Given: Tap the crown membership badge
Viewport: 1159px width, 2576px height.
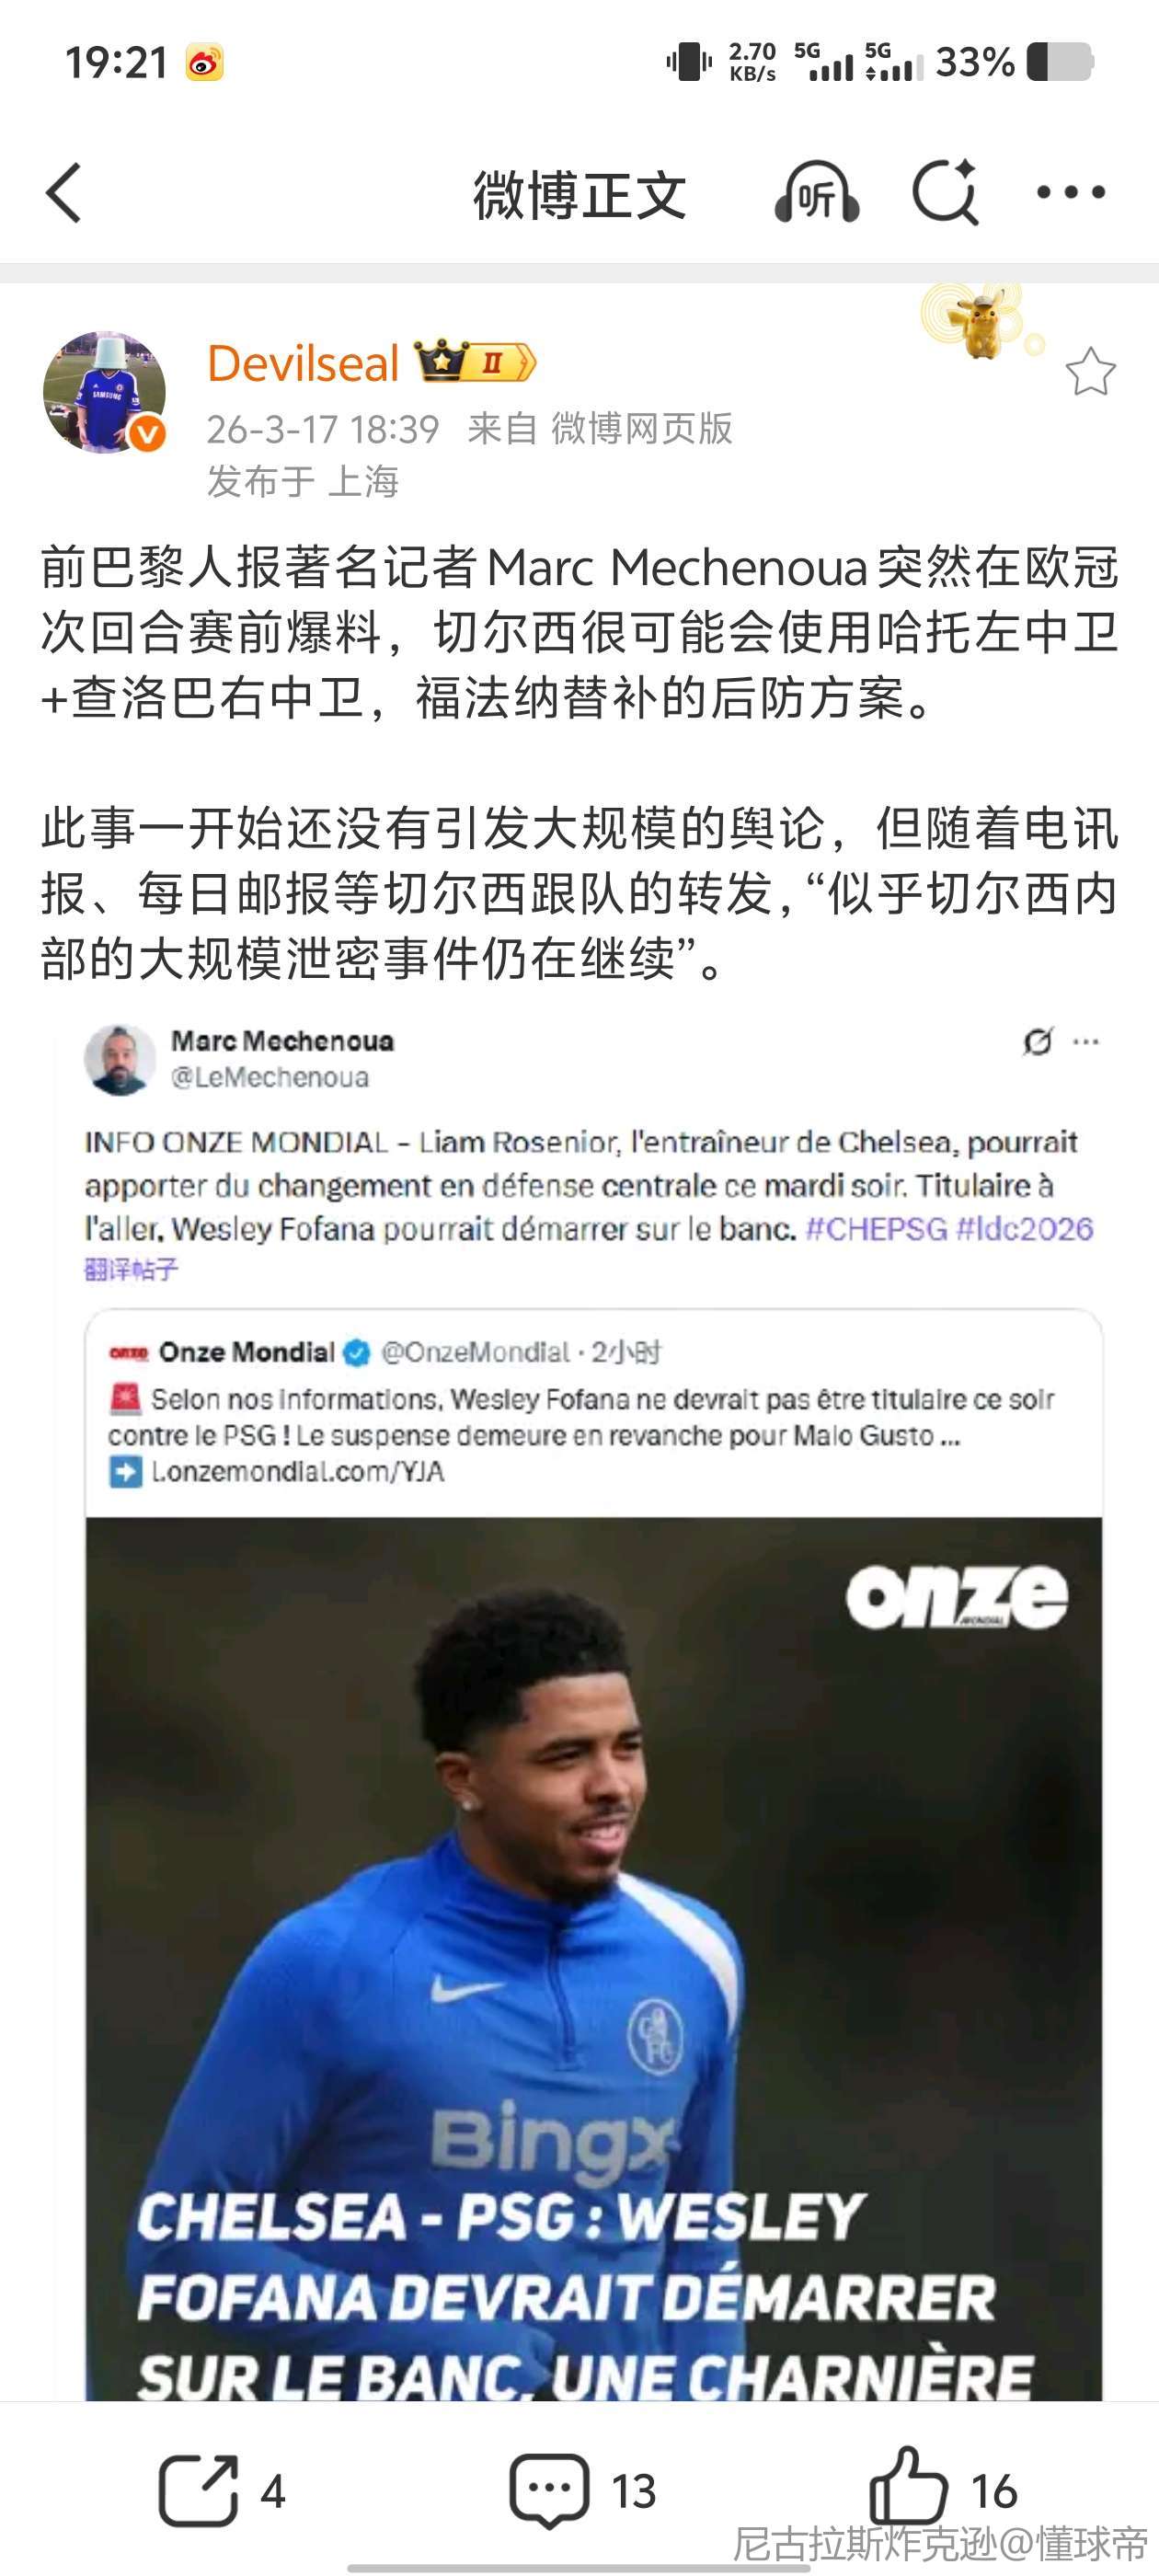Looking at the screenshot, I should [475, 362].
